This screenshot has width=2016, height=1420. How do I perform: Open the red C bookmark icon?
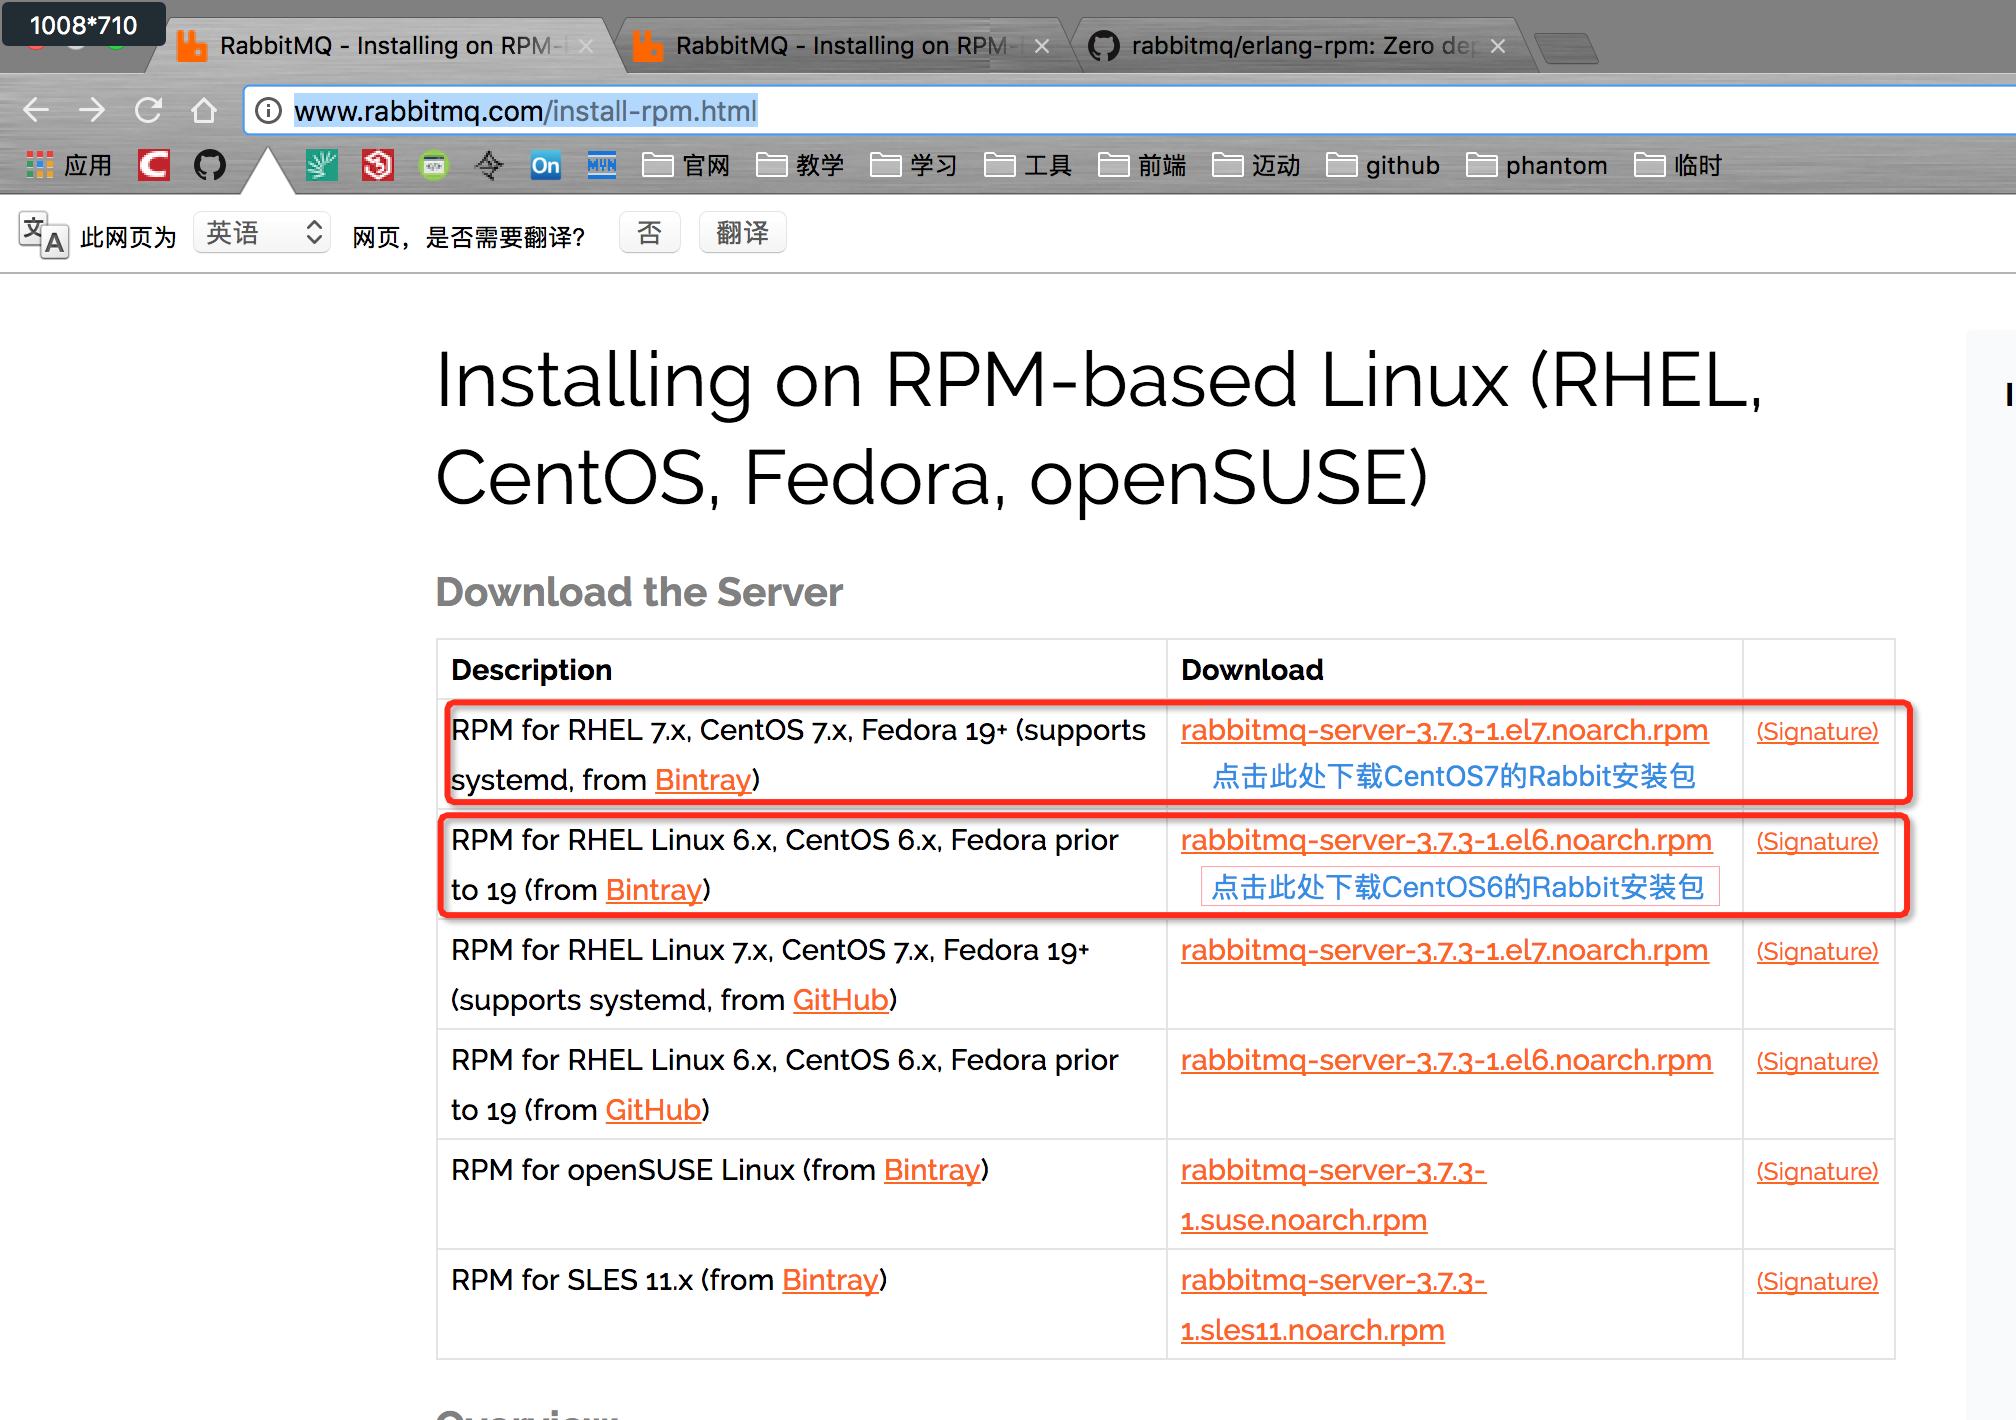tap(154, 165)
